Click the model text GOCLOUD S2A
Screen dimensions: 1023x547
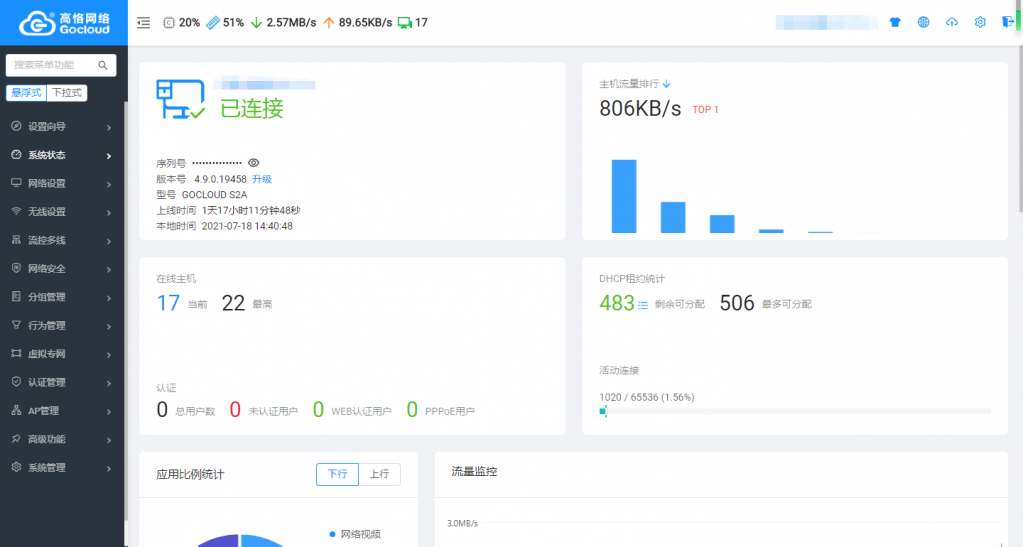(214, 195)
